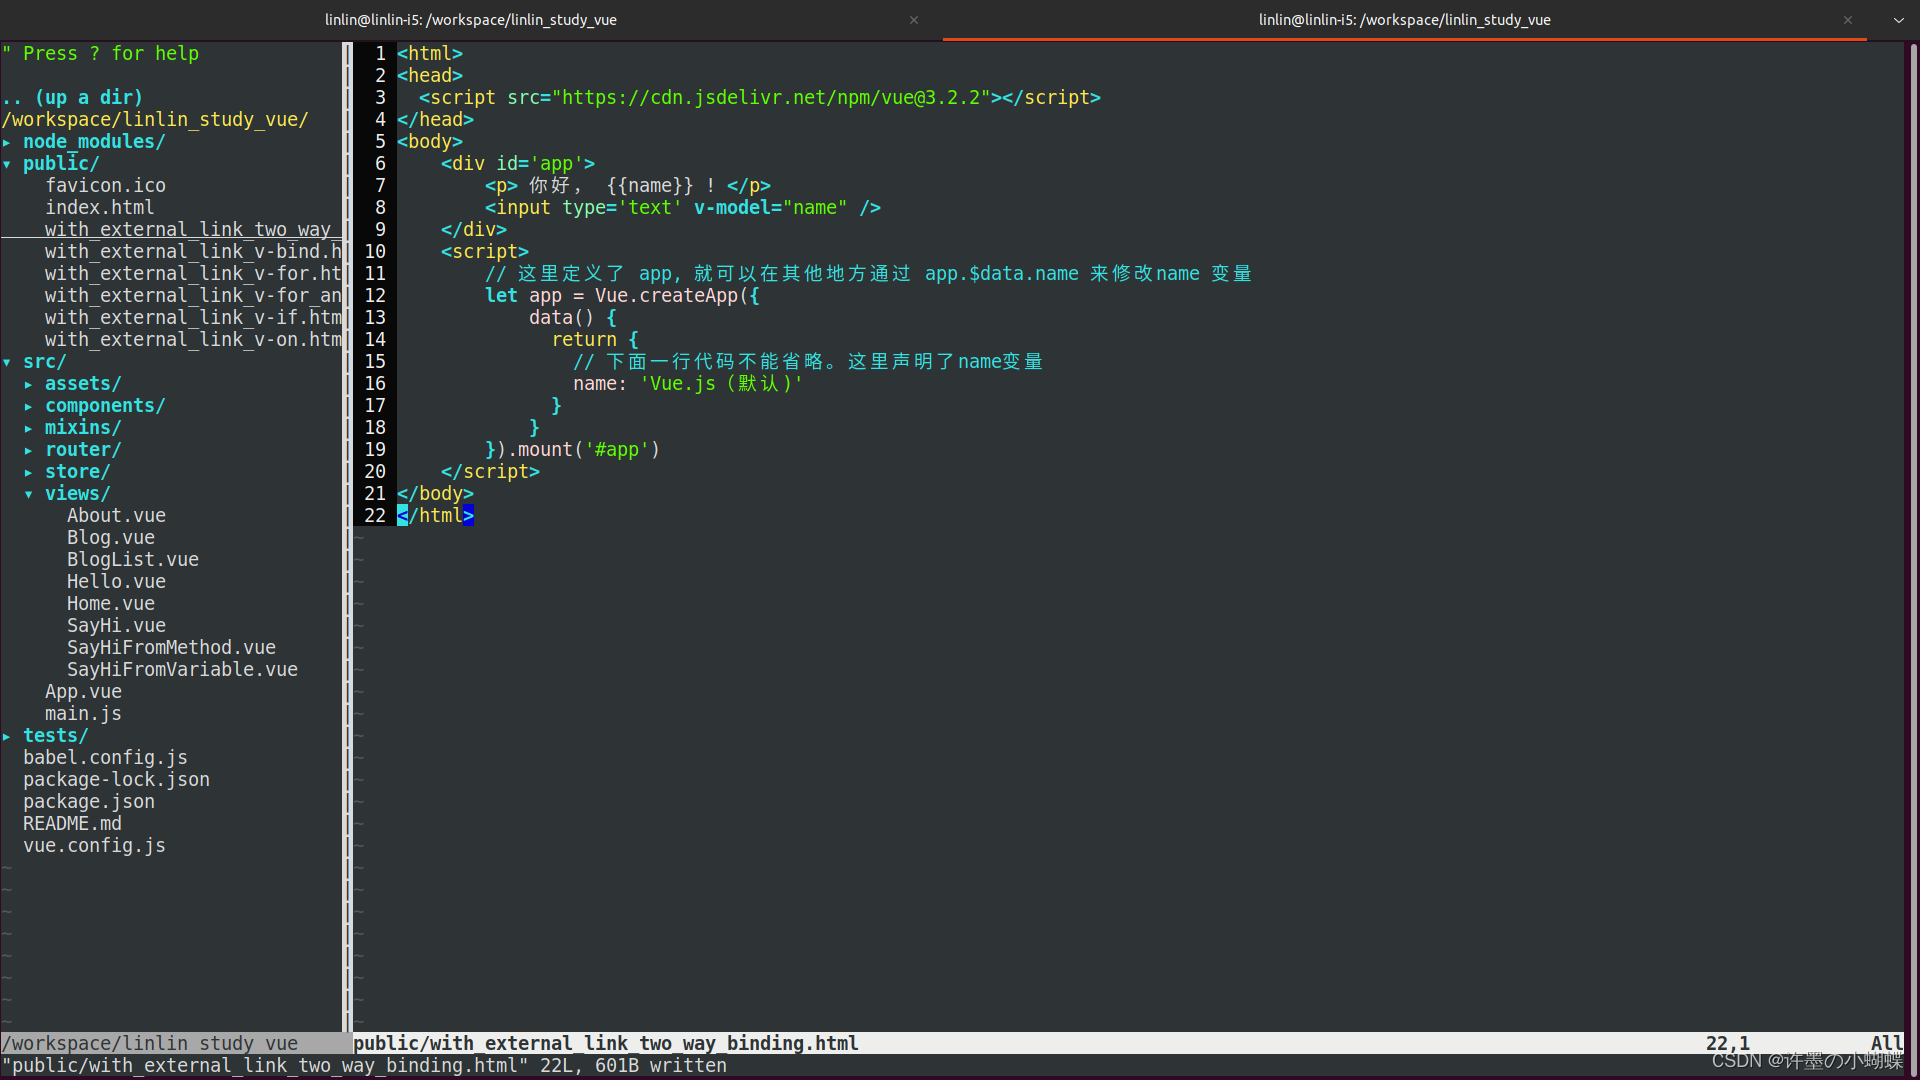
Task: Expand the node_modules folder arrow
Action: 7,142
